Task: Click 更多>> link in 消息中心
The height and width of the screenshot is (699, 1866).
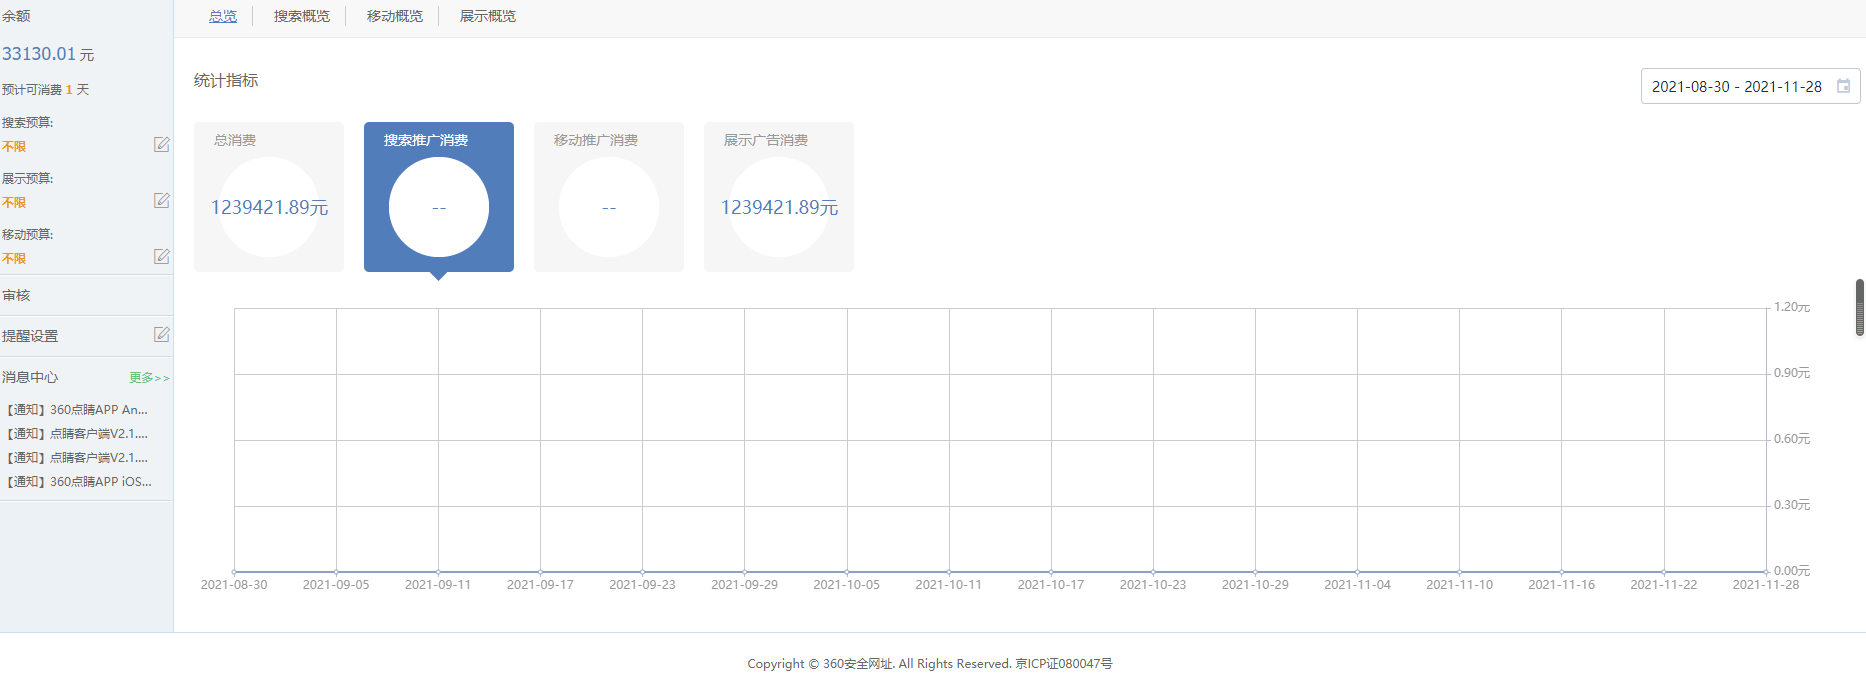Action: 149,378
